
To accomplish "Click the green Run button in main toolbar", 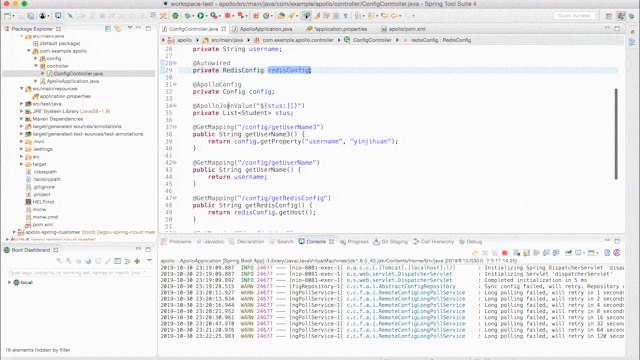I will pos(200,16).
